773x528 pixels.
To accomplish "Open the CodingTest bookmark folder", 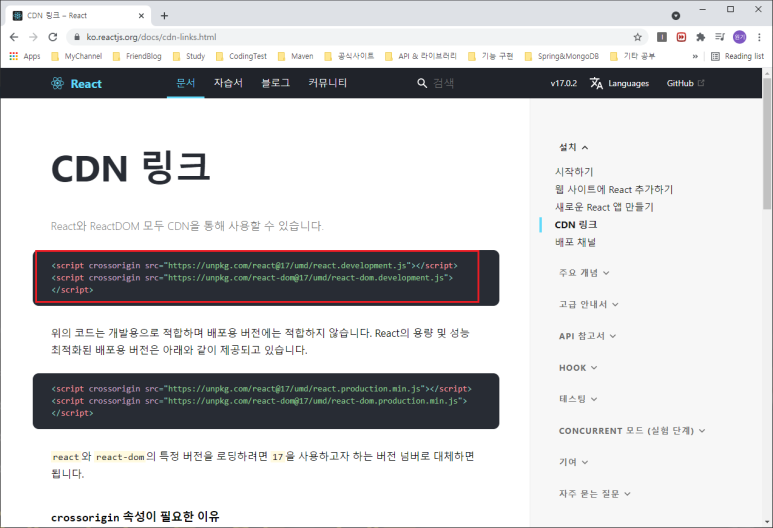I will pos(242,56).
